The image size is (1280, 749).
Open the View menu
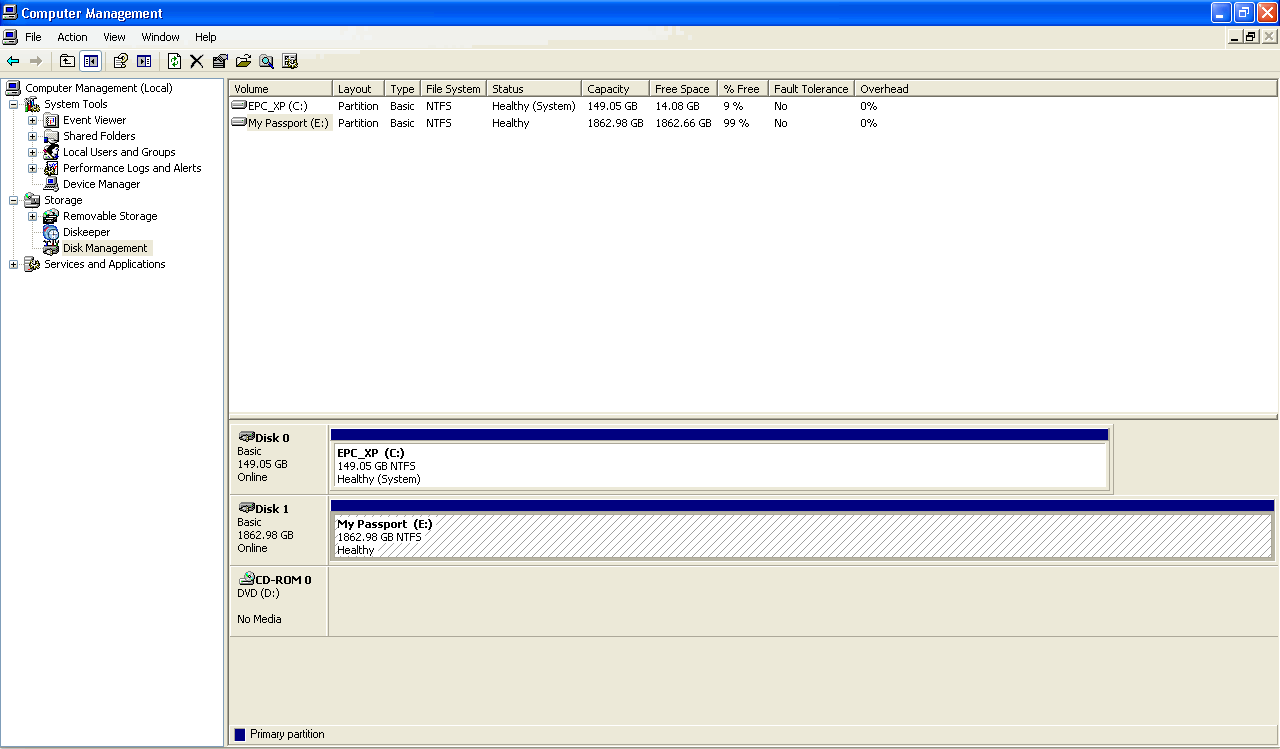[114, 37]
